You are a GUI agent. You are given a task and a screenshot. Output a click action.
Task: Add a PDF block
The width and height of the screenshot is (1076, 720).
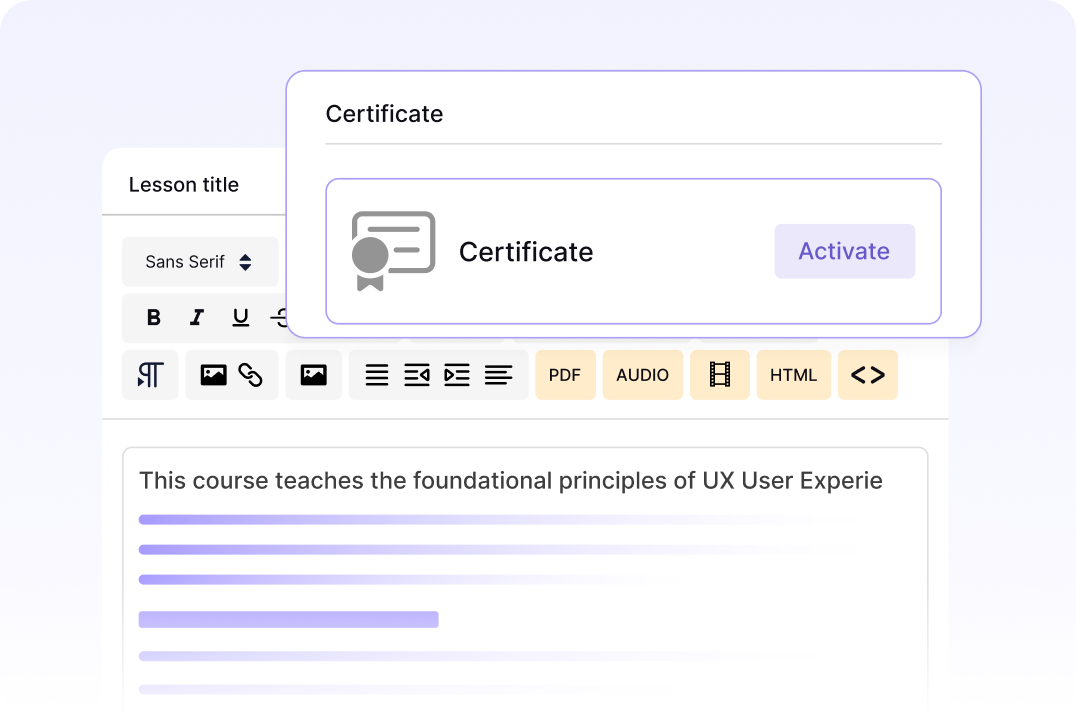565,375
